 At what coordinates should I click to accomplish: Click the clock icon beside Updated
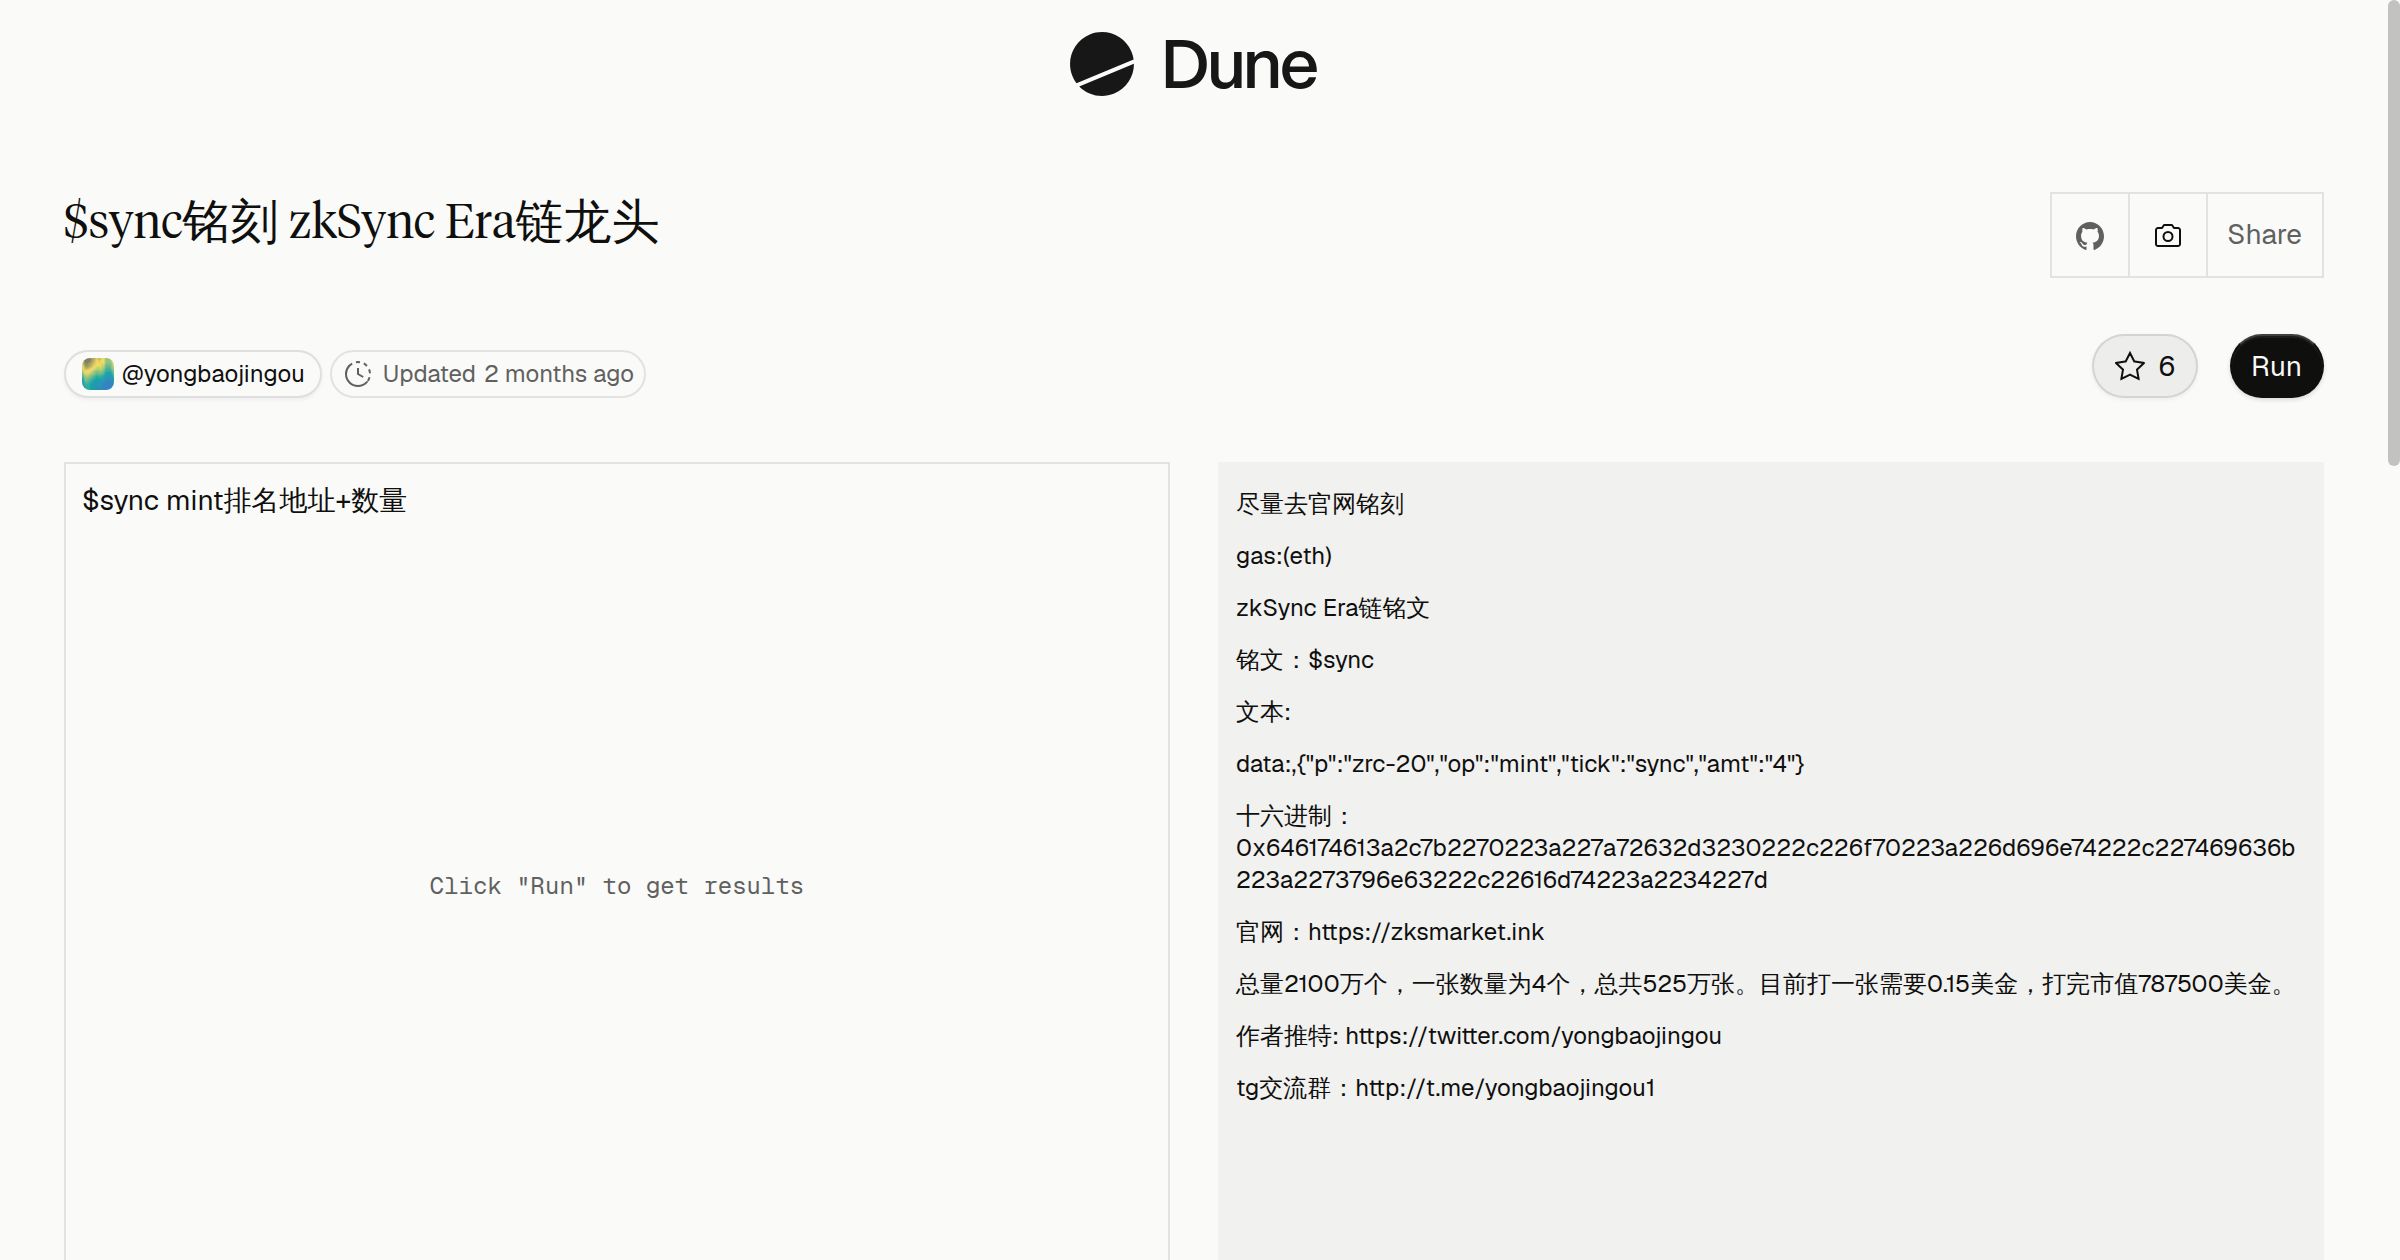pyautogui.click(x=357, y=374)
